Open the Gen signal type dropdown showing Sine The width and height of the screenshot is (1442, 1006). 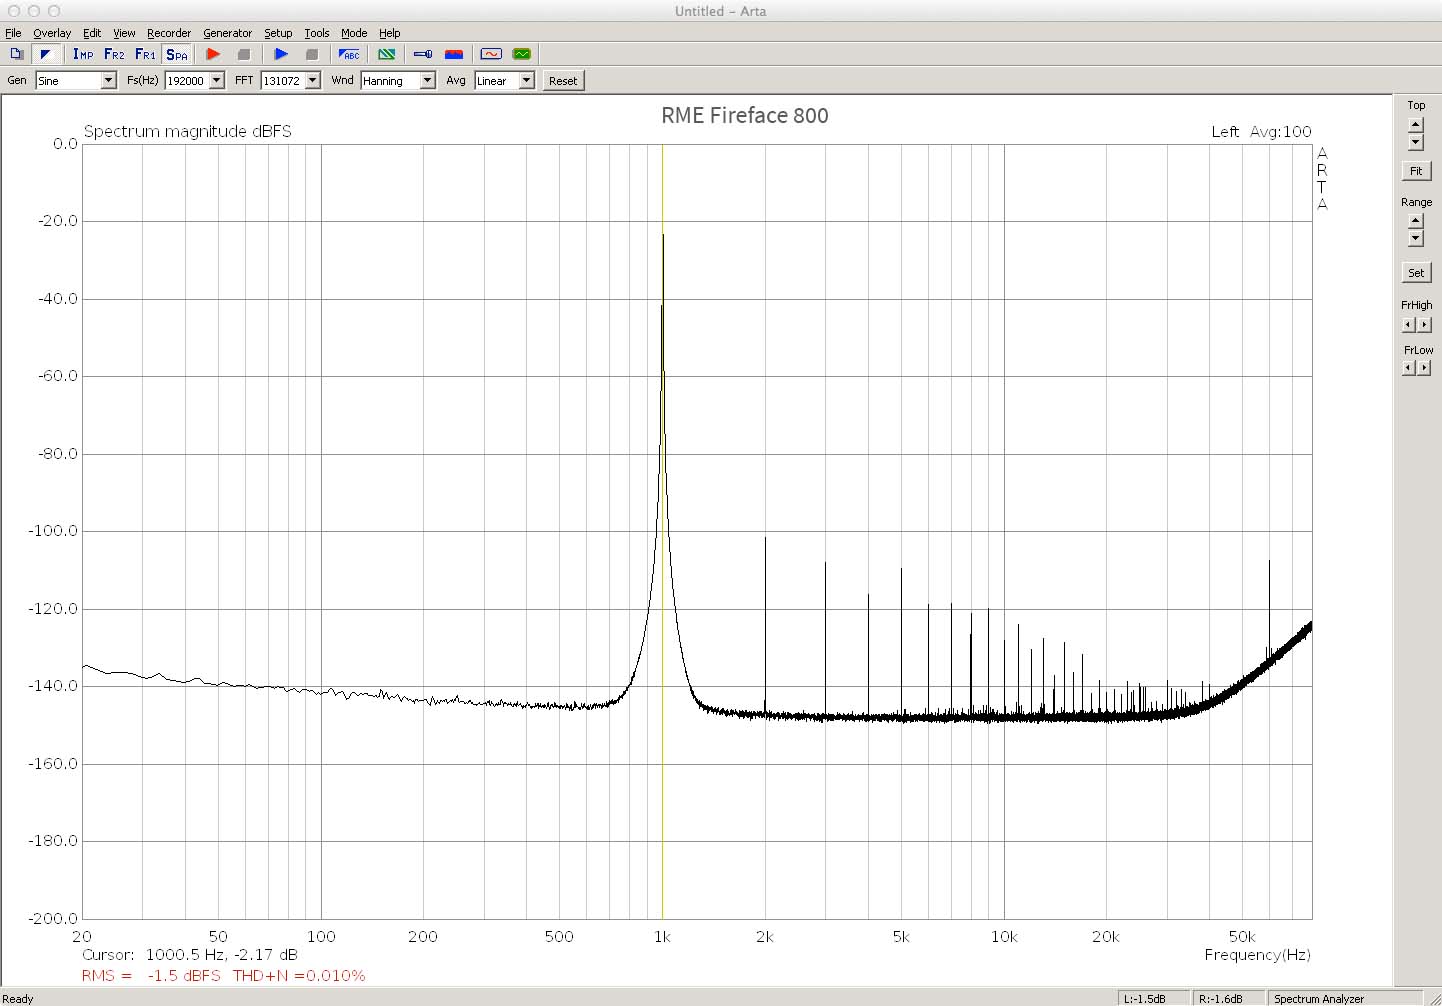[x=76, y=80]
